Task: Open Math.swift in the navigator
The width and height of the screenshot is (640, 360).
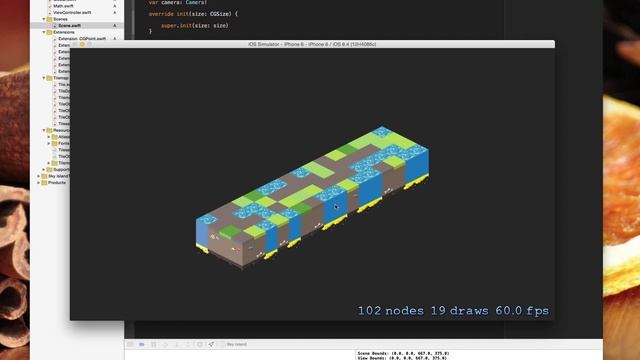Action: point(63,6)
